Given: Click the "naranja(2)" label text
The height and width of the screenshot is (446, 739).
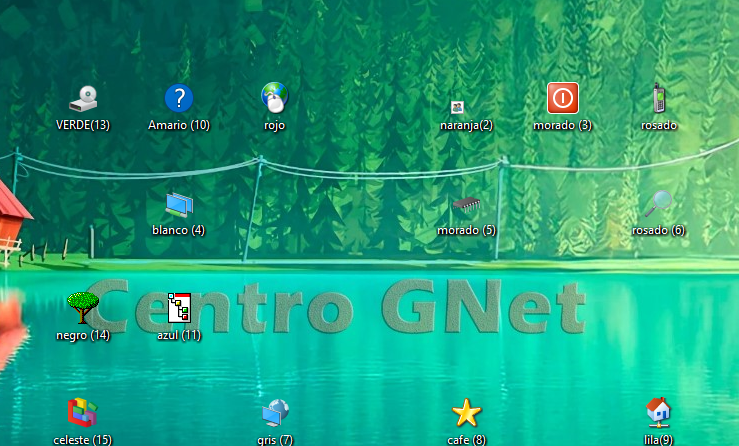Looking at the screenshot, I should click(467, 125).
